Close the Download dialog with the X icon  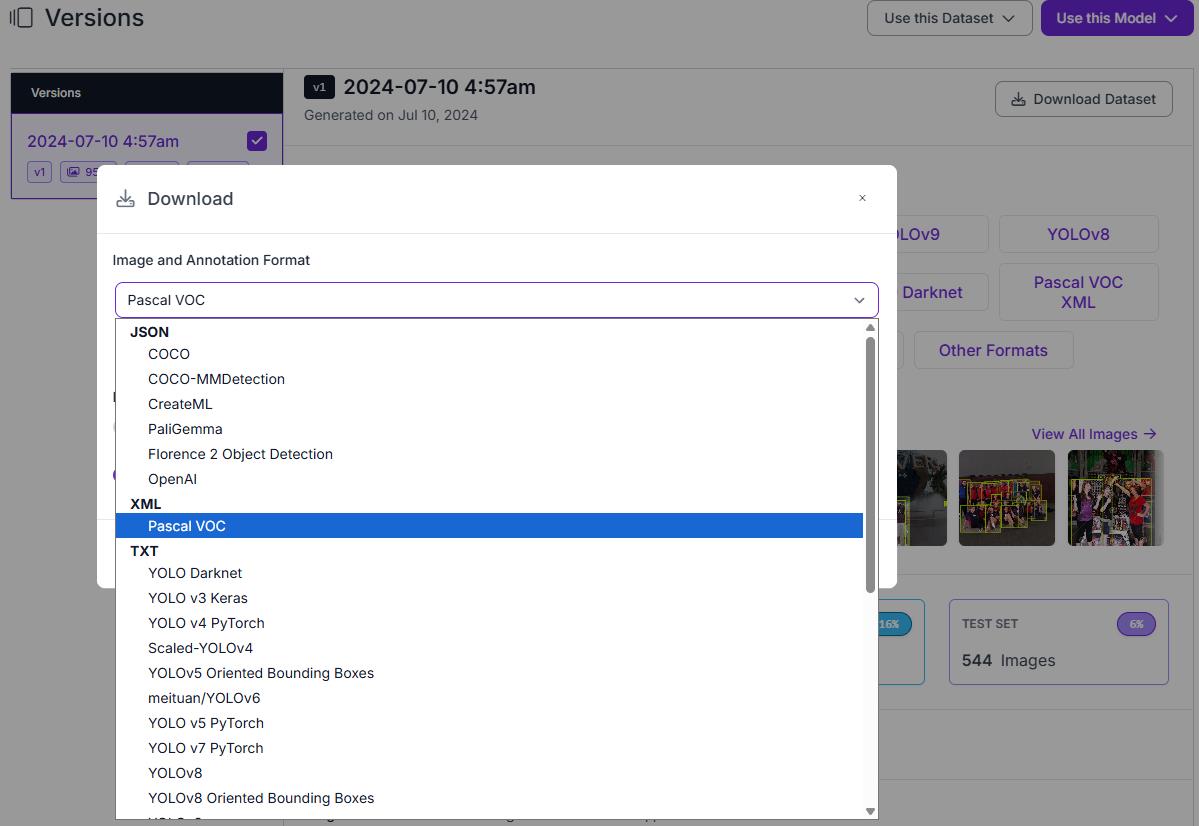(862, 198)
